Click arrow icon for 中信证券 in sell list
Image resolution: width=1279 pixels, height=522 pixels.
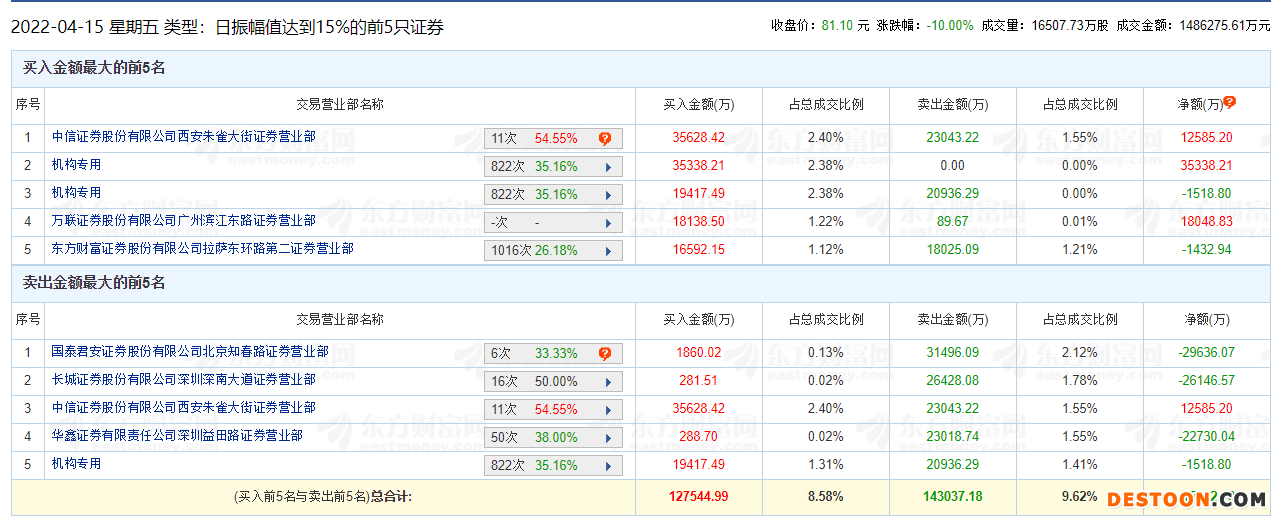[608, 410]
